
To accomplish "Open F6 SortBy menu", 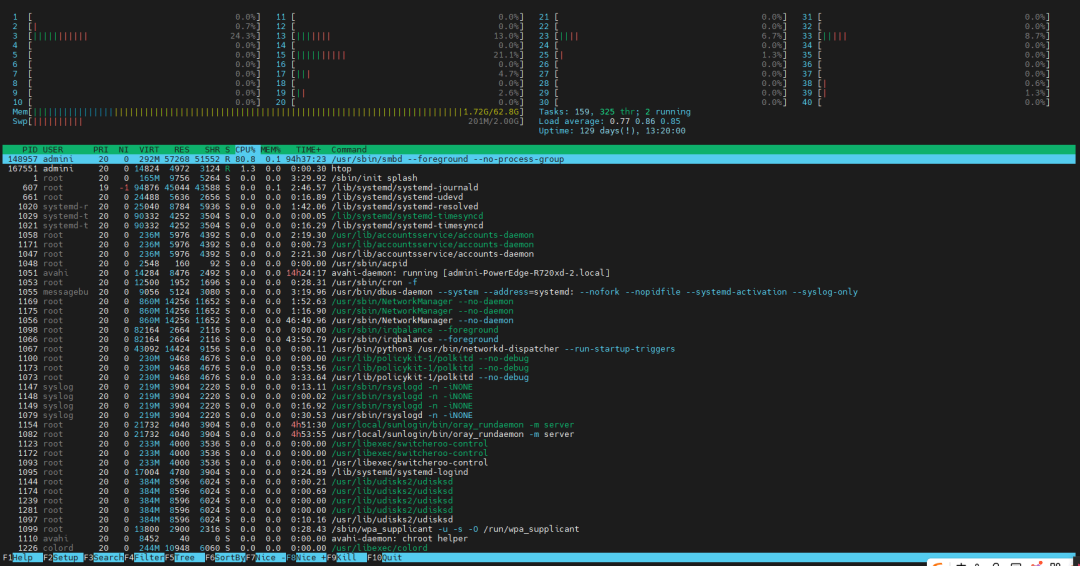I will (225, 558).
